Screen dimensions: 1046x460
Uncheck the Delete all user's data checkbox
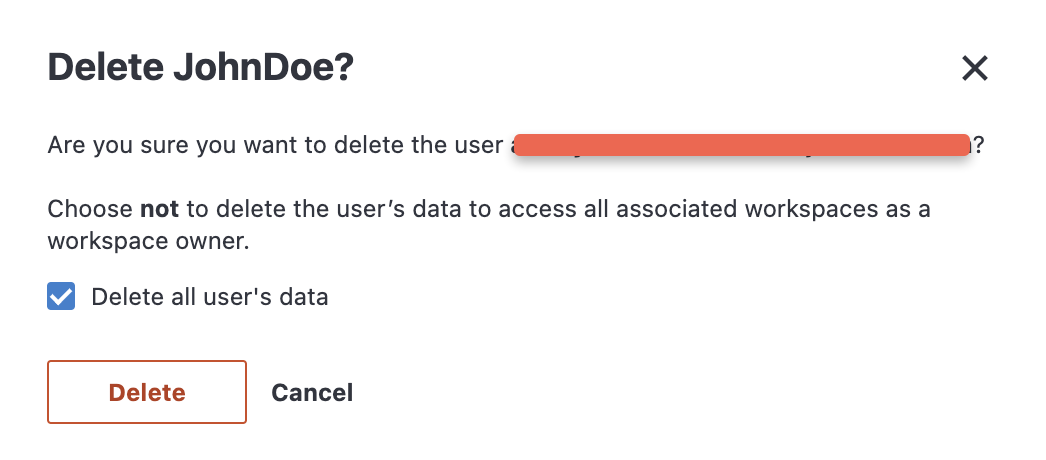[61, 297]
